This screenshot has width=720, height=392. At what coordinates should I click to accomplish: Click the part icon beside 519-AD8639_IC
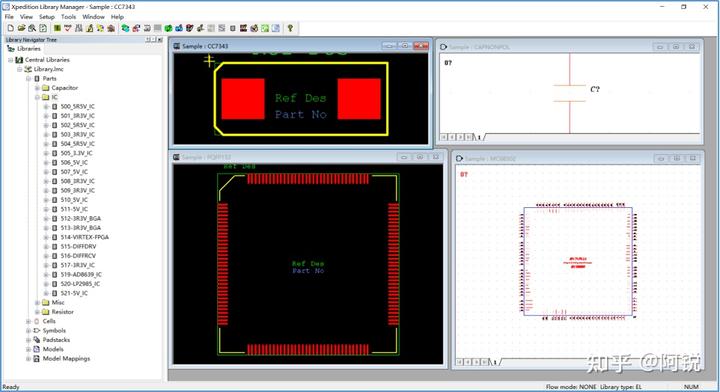point(55,274)
